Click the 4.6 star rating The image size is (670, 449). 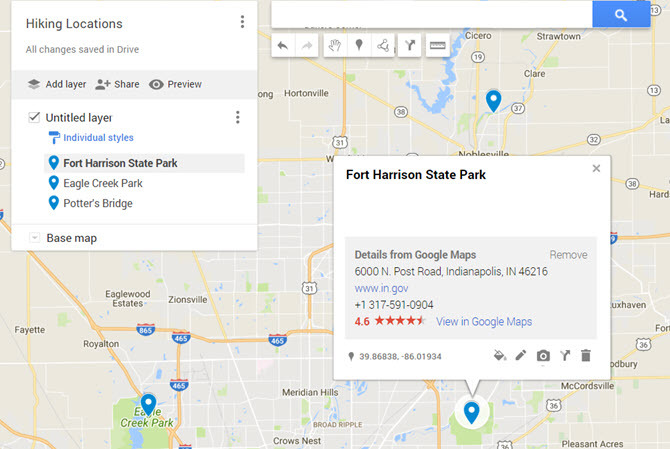tap(389, 321)
